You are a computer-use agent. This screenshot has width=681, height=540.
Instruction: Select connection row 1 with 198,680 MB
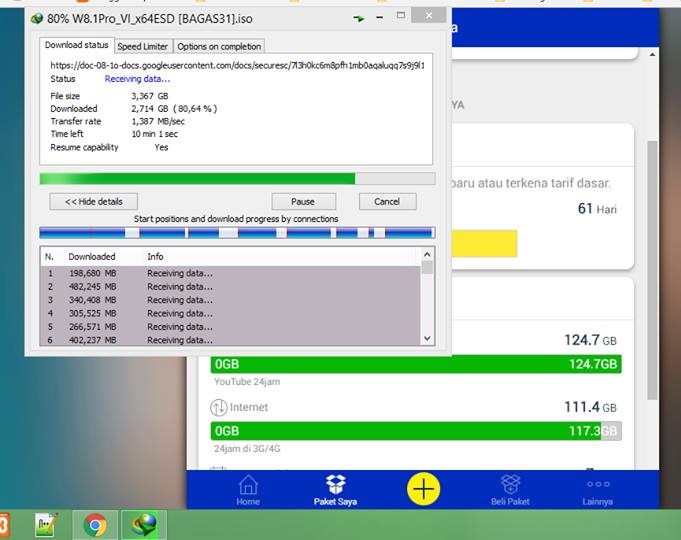pyautogui.click(x=231, y=273)
